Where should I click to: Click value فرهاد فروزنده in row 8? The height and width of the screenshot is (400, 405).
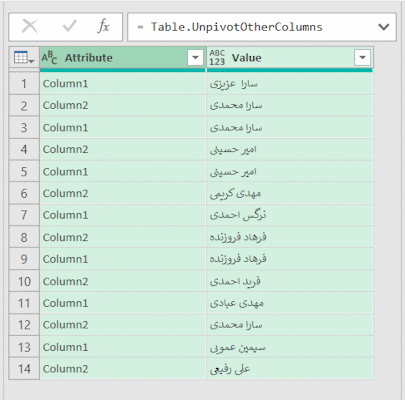click(x=290, y=237)
